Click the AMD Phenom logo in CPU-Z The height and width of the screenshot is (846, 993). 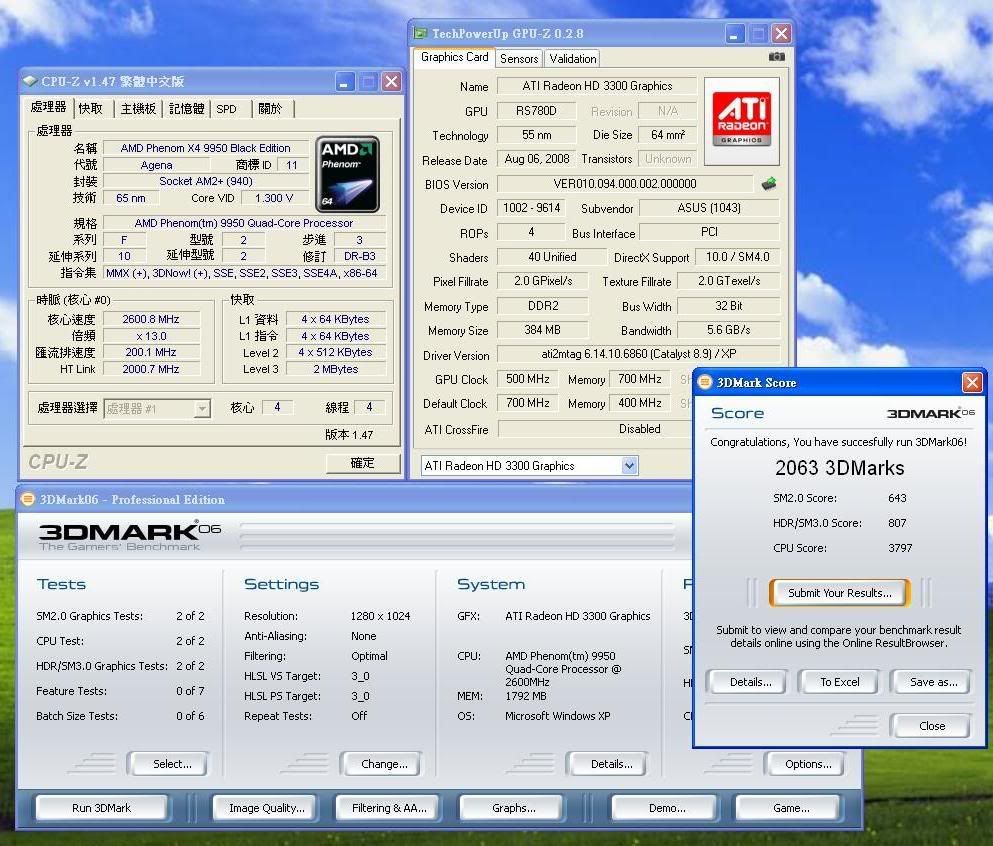coord(347,174)
